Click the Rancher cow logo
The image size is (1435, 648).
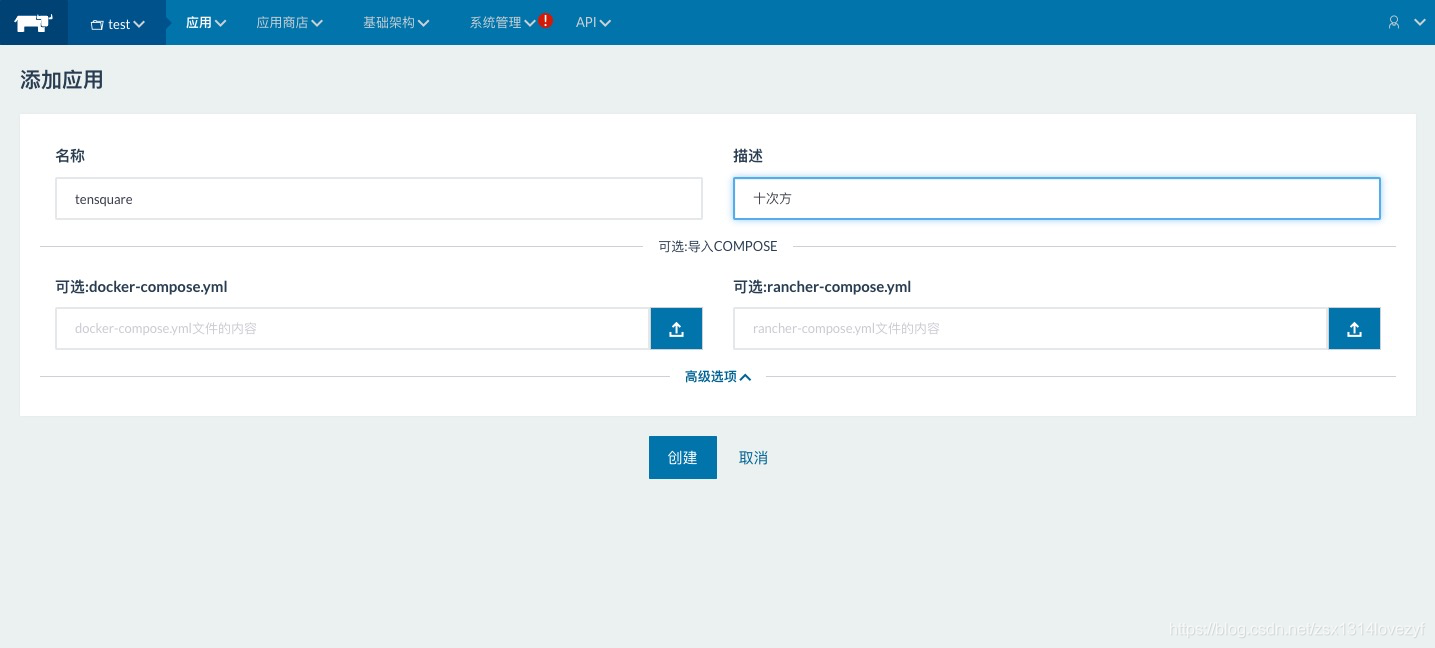tap(34, 22)
